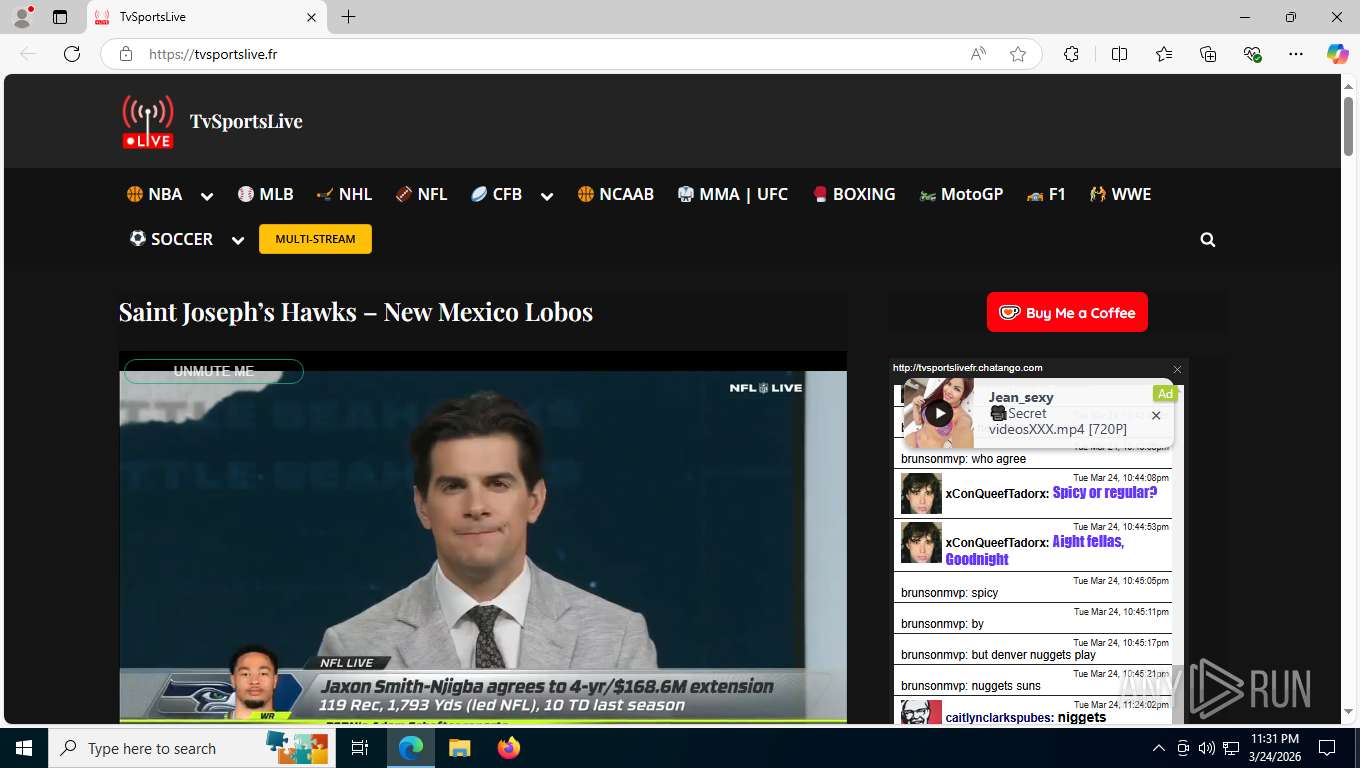Open Tab actions menu icon
Image resolution: width=1360 pixels, height=768 pixels.
pyautogui.click(x=60, y=17)
